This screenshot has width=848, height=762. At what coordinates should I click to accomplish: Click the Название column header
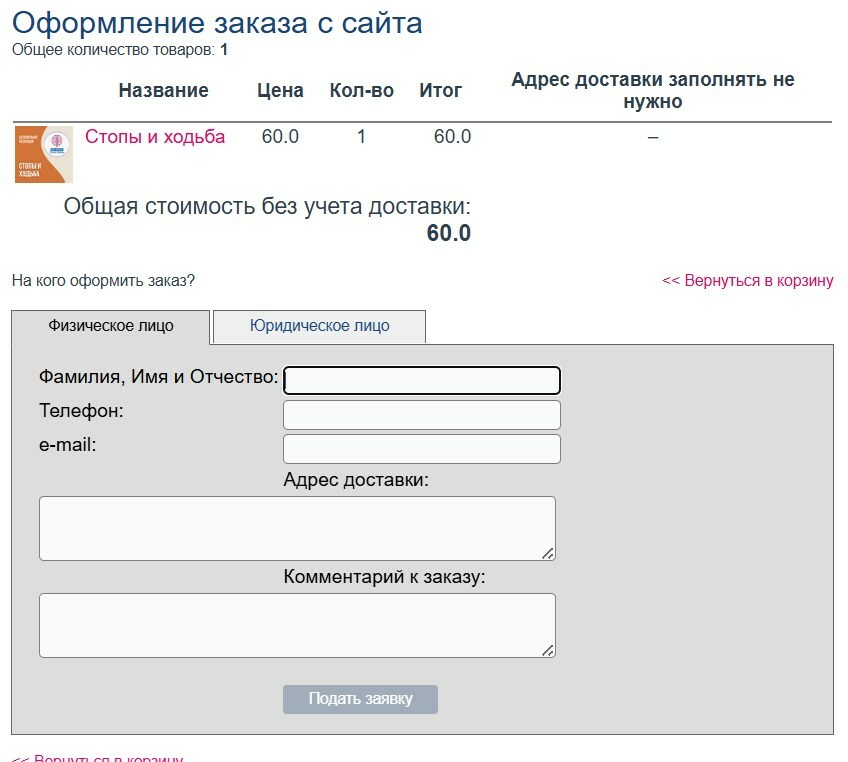(163, 91)
